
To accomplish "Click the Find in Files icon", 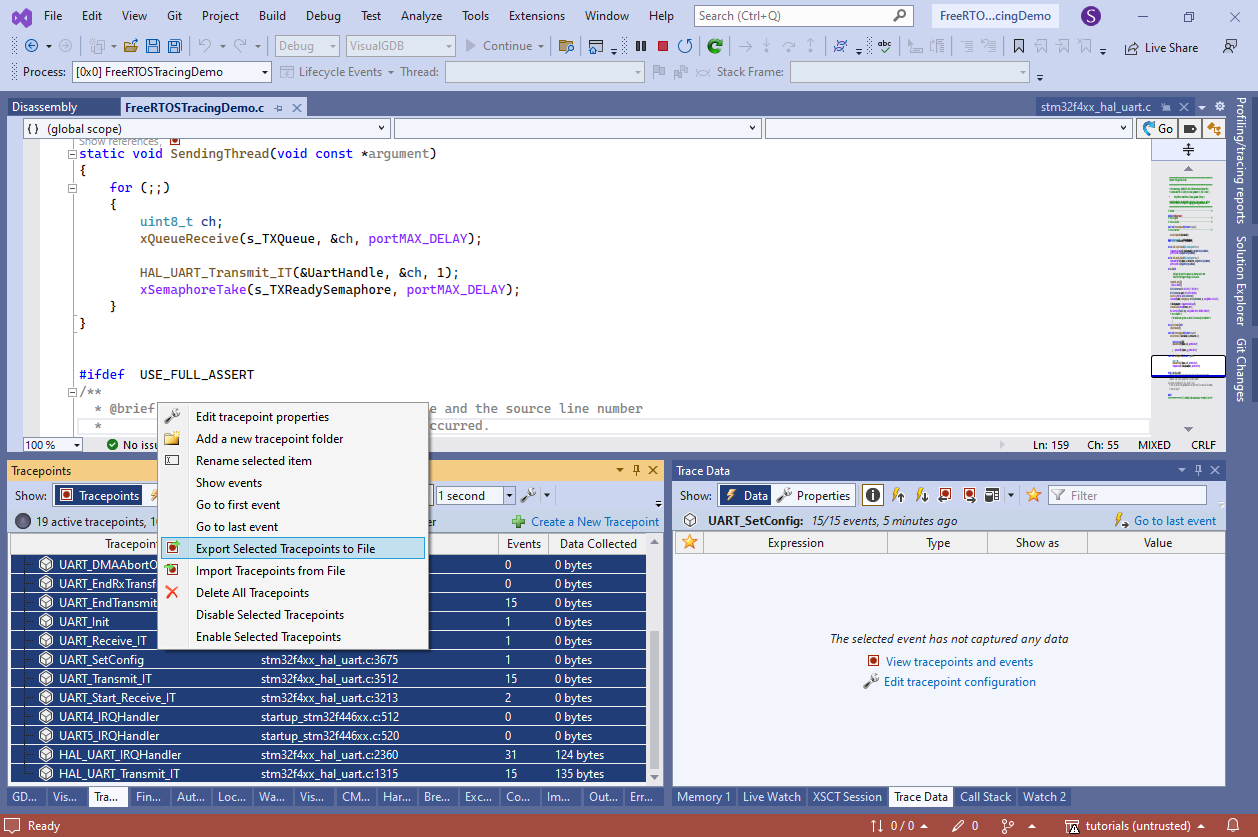I will [566, 46].
